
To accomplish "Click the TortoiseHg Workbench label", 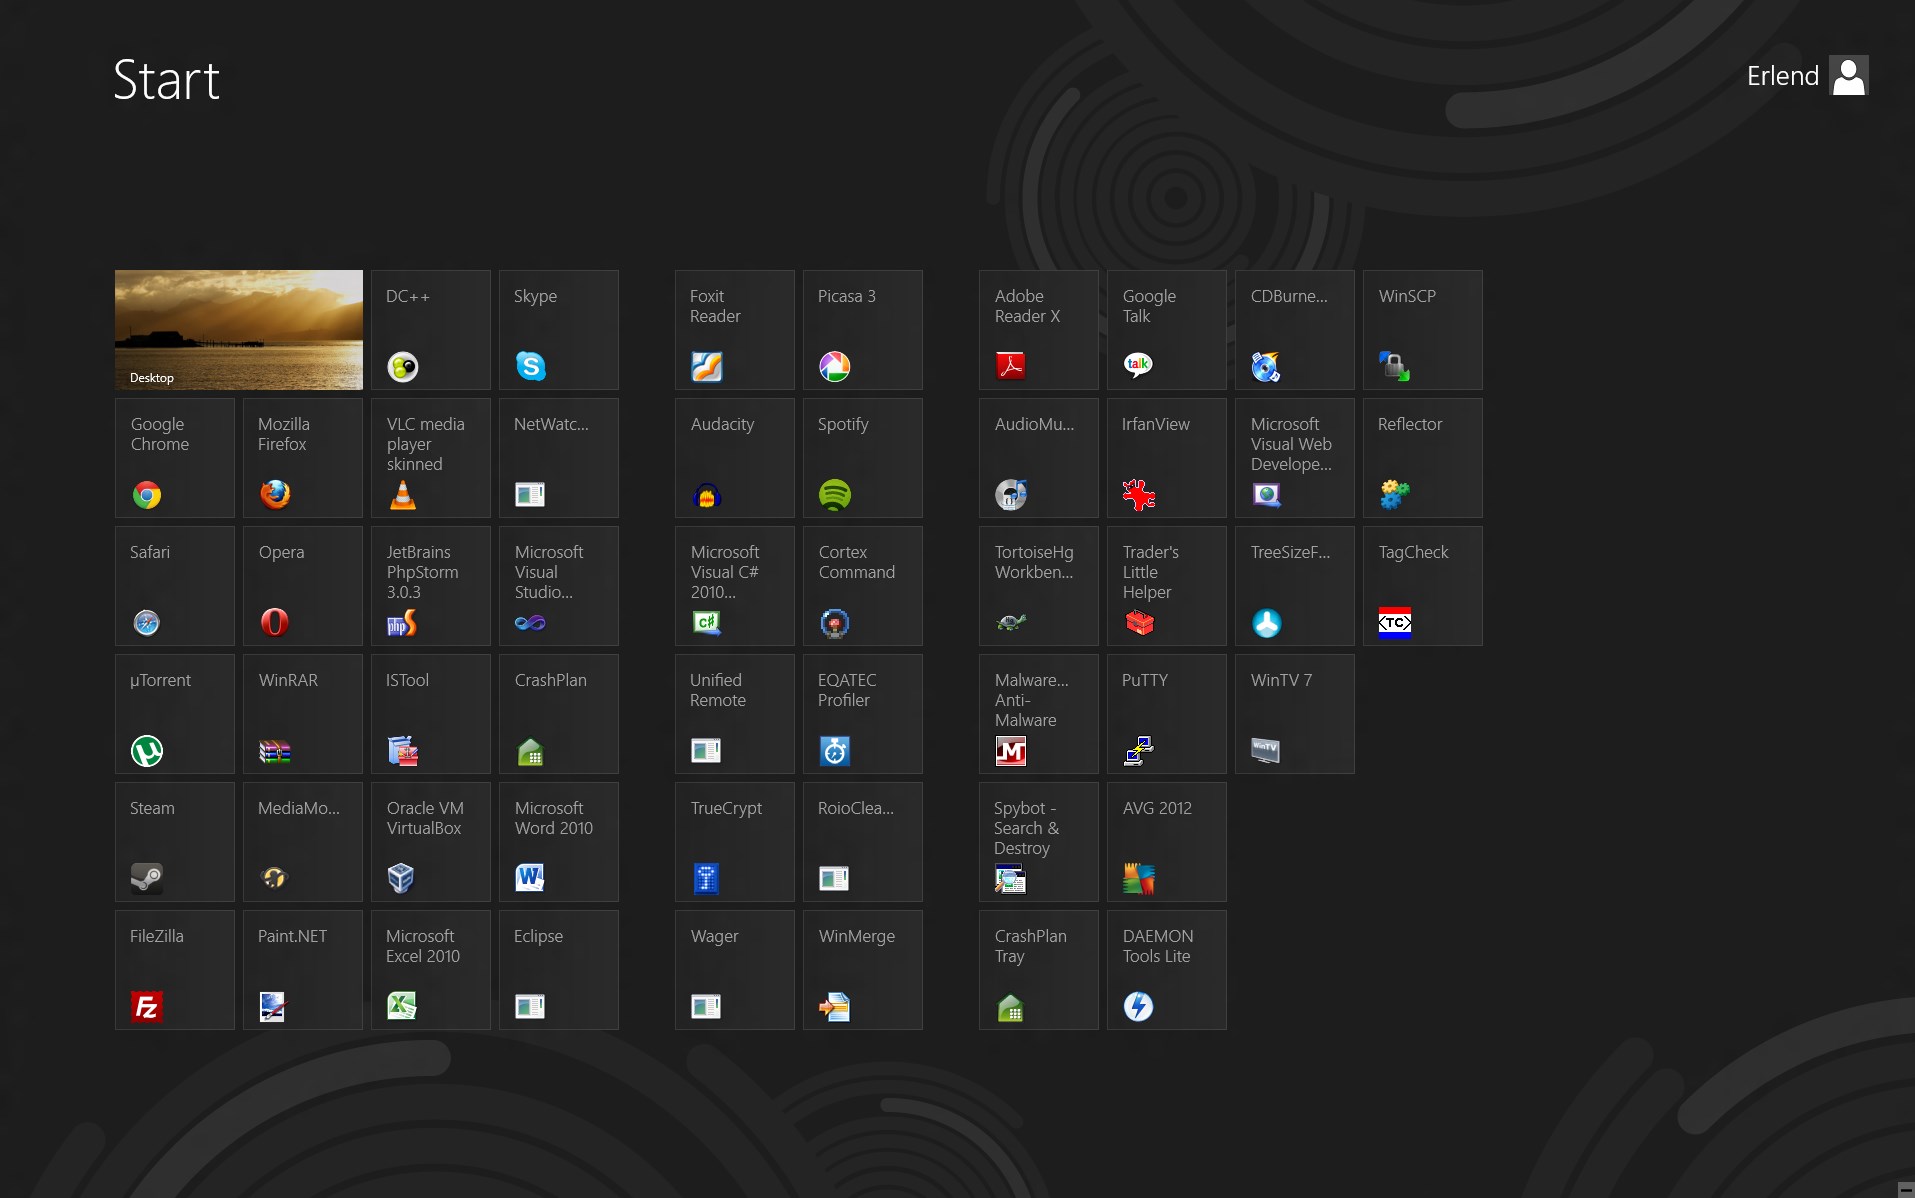I will click(1034, 562).
